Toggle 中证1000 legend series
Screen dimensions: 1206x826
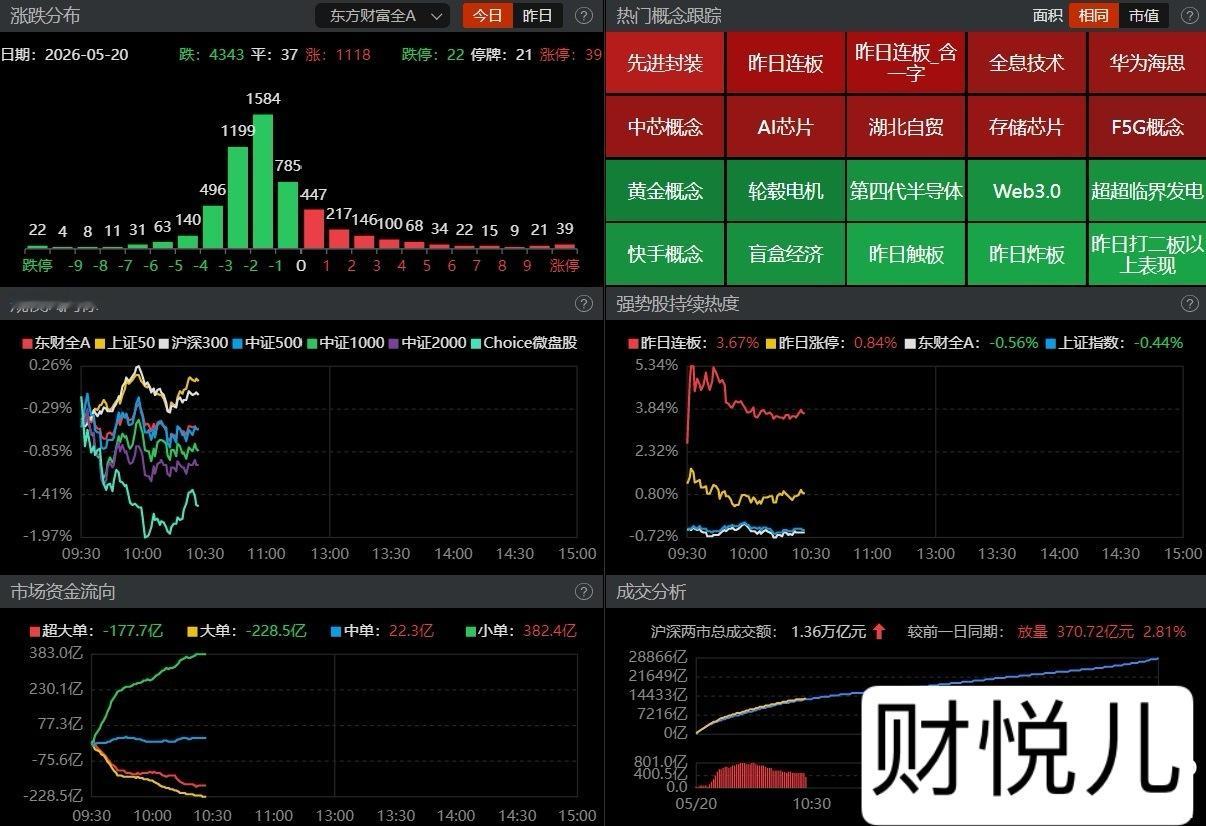click(x=346, y=343)
